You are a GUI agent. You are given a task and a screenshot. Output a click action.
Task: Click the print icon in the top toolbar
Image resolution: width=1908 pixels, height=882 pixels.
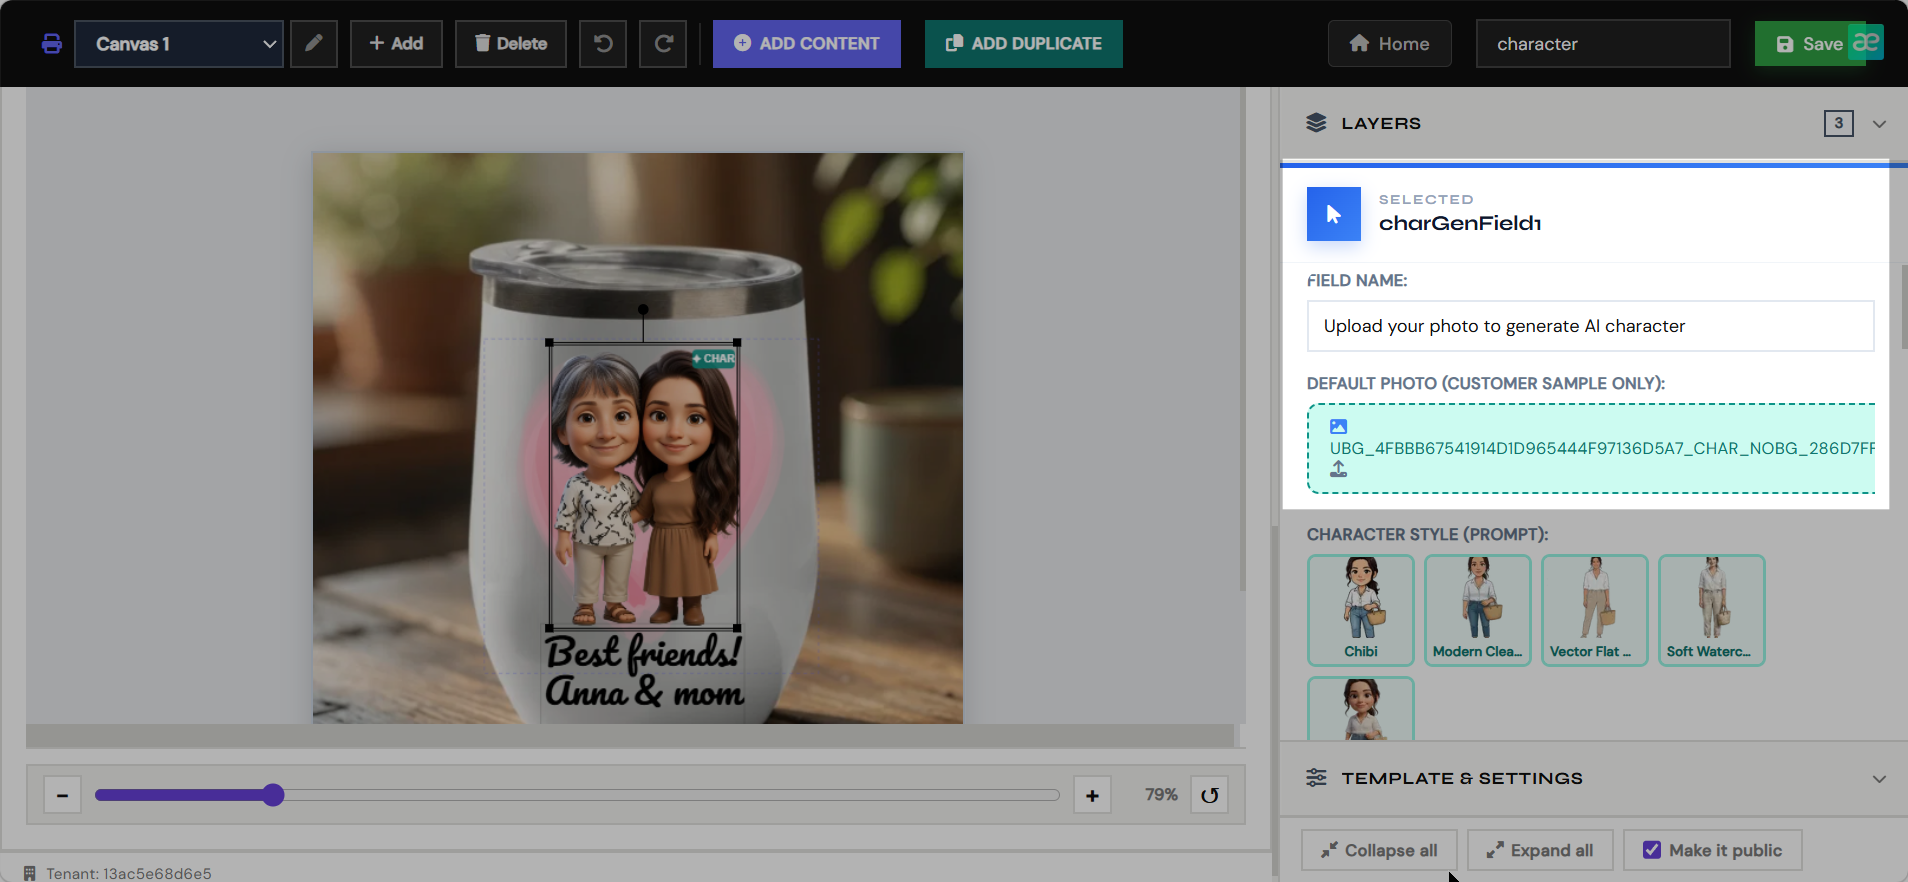tap(52, 44)
